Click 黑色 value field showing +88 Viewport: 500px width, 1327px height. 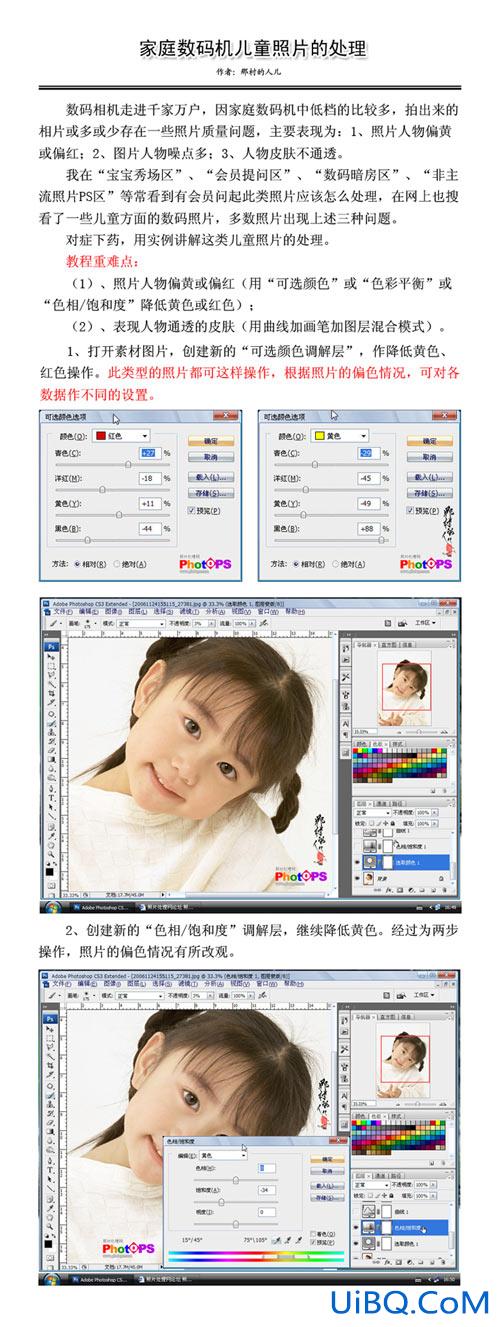tap(368, 528)
